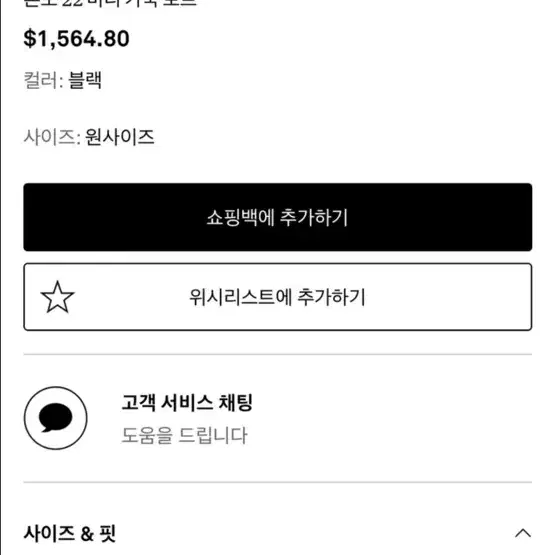Image resolution: width=555 pixels, height=555 pixels.
Task: Collapse 사이즈 & 핏 section using chevron
Action: 523,533
